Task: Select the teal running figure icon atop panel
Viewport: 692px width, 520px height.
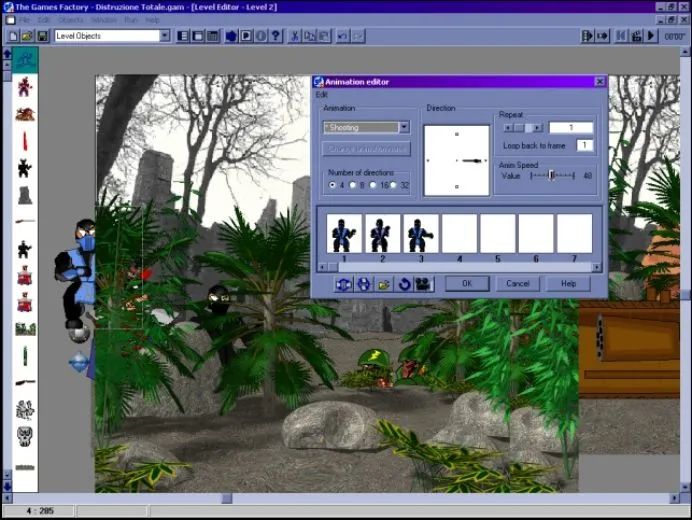Action: point(25,60)
